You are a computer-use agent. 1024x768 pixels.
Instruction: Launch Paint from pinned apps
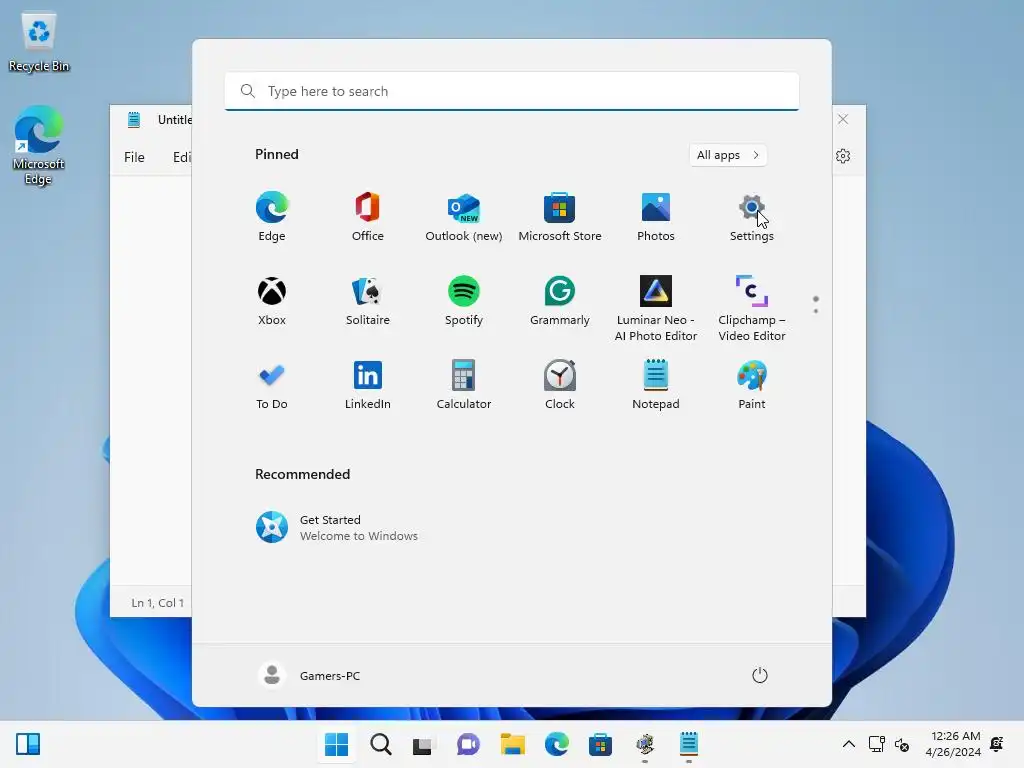[752, 385]
